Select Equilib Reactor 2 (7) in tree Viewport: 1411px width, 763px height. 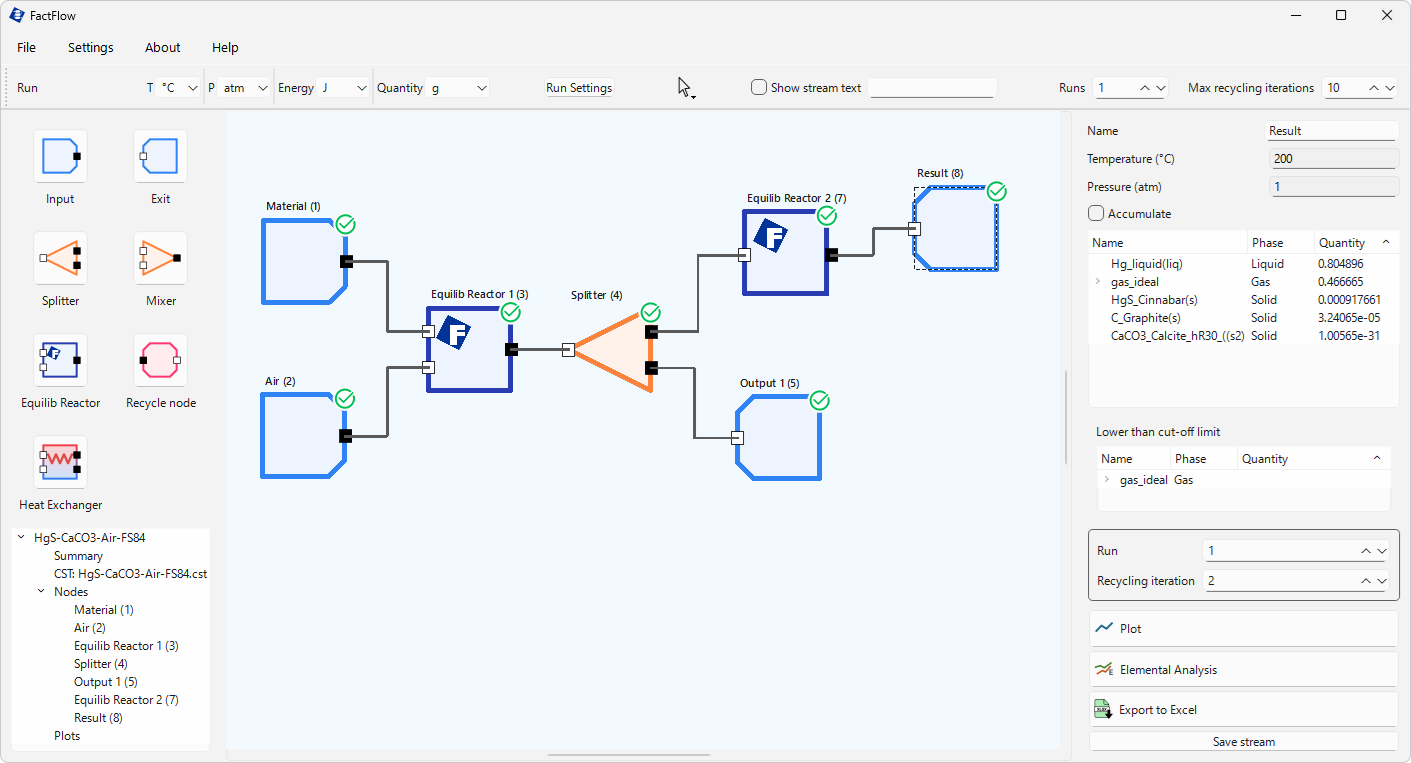[x=126, y=700]
